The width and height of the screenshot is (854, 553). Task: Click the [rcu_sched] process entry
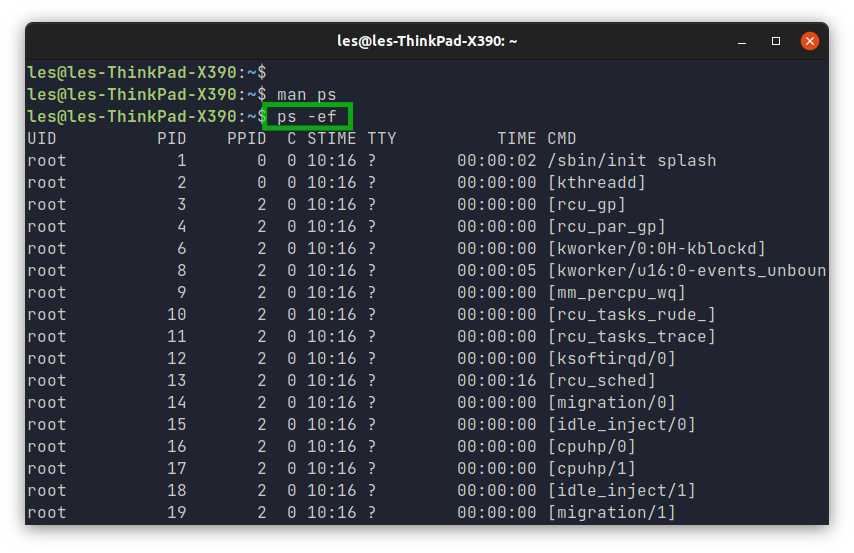tap(601, 380)
